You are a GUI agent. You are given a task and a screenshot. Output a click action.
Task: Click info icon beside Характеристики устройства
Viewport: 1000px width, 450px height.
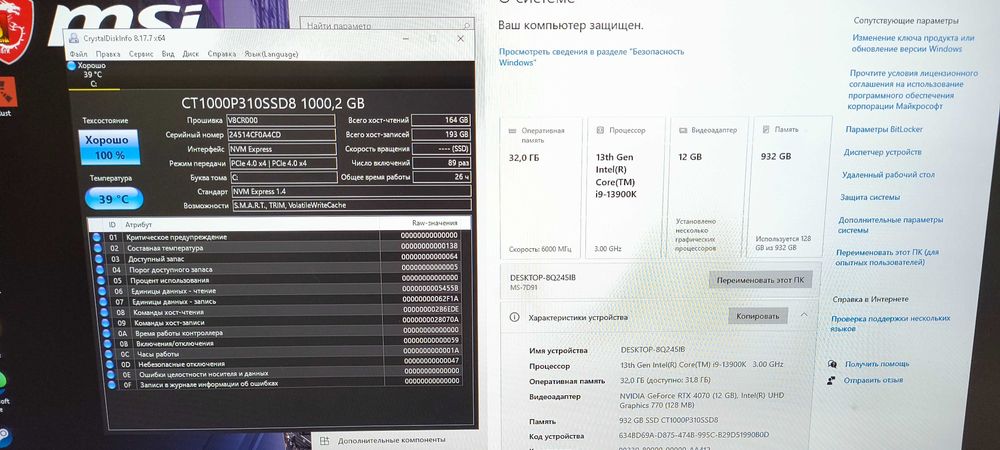point(515,317)
